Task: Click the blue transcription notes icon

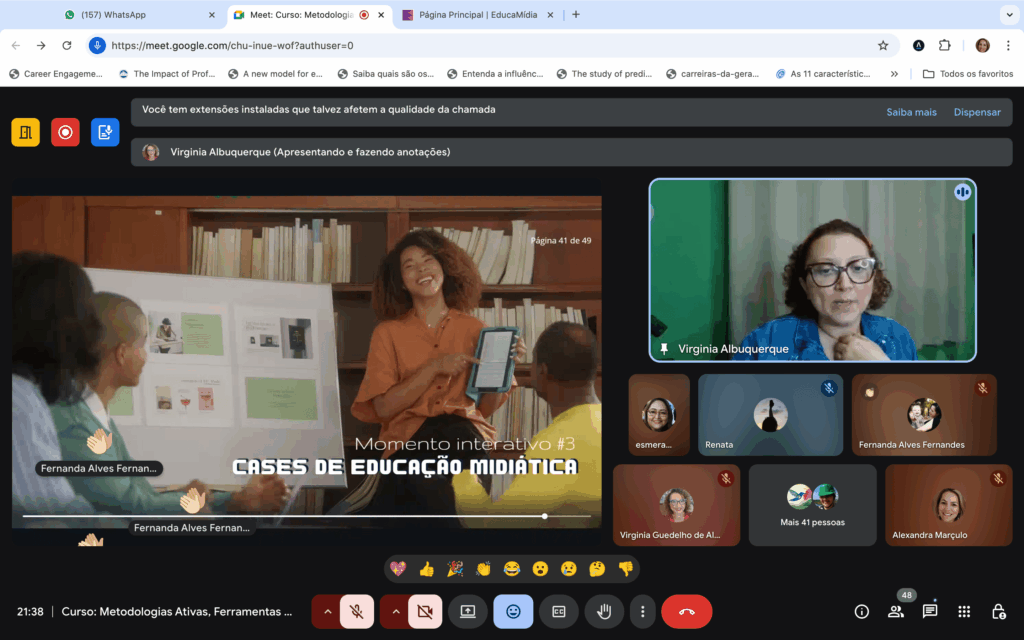Action: [x=105, y=132]
